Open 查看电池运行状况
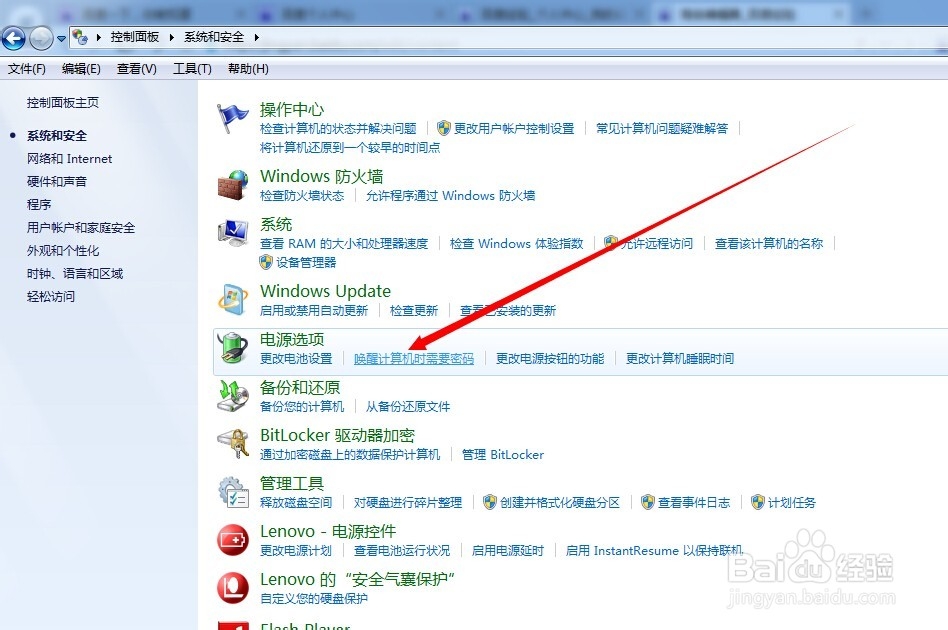This screenshot has width=948, height=630. [401, 551]
